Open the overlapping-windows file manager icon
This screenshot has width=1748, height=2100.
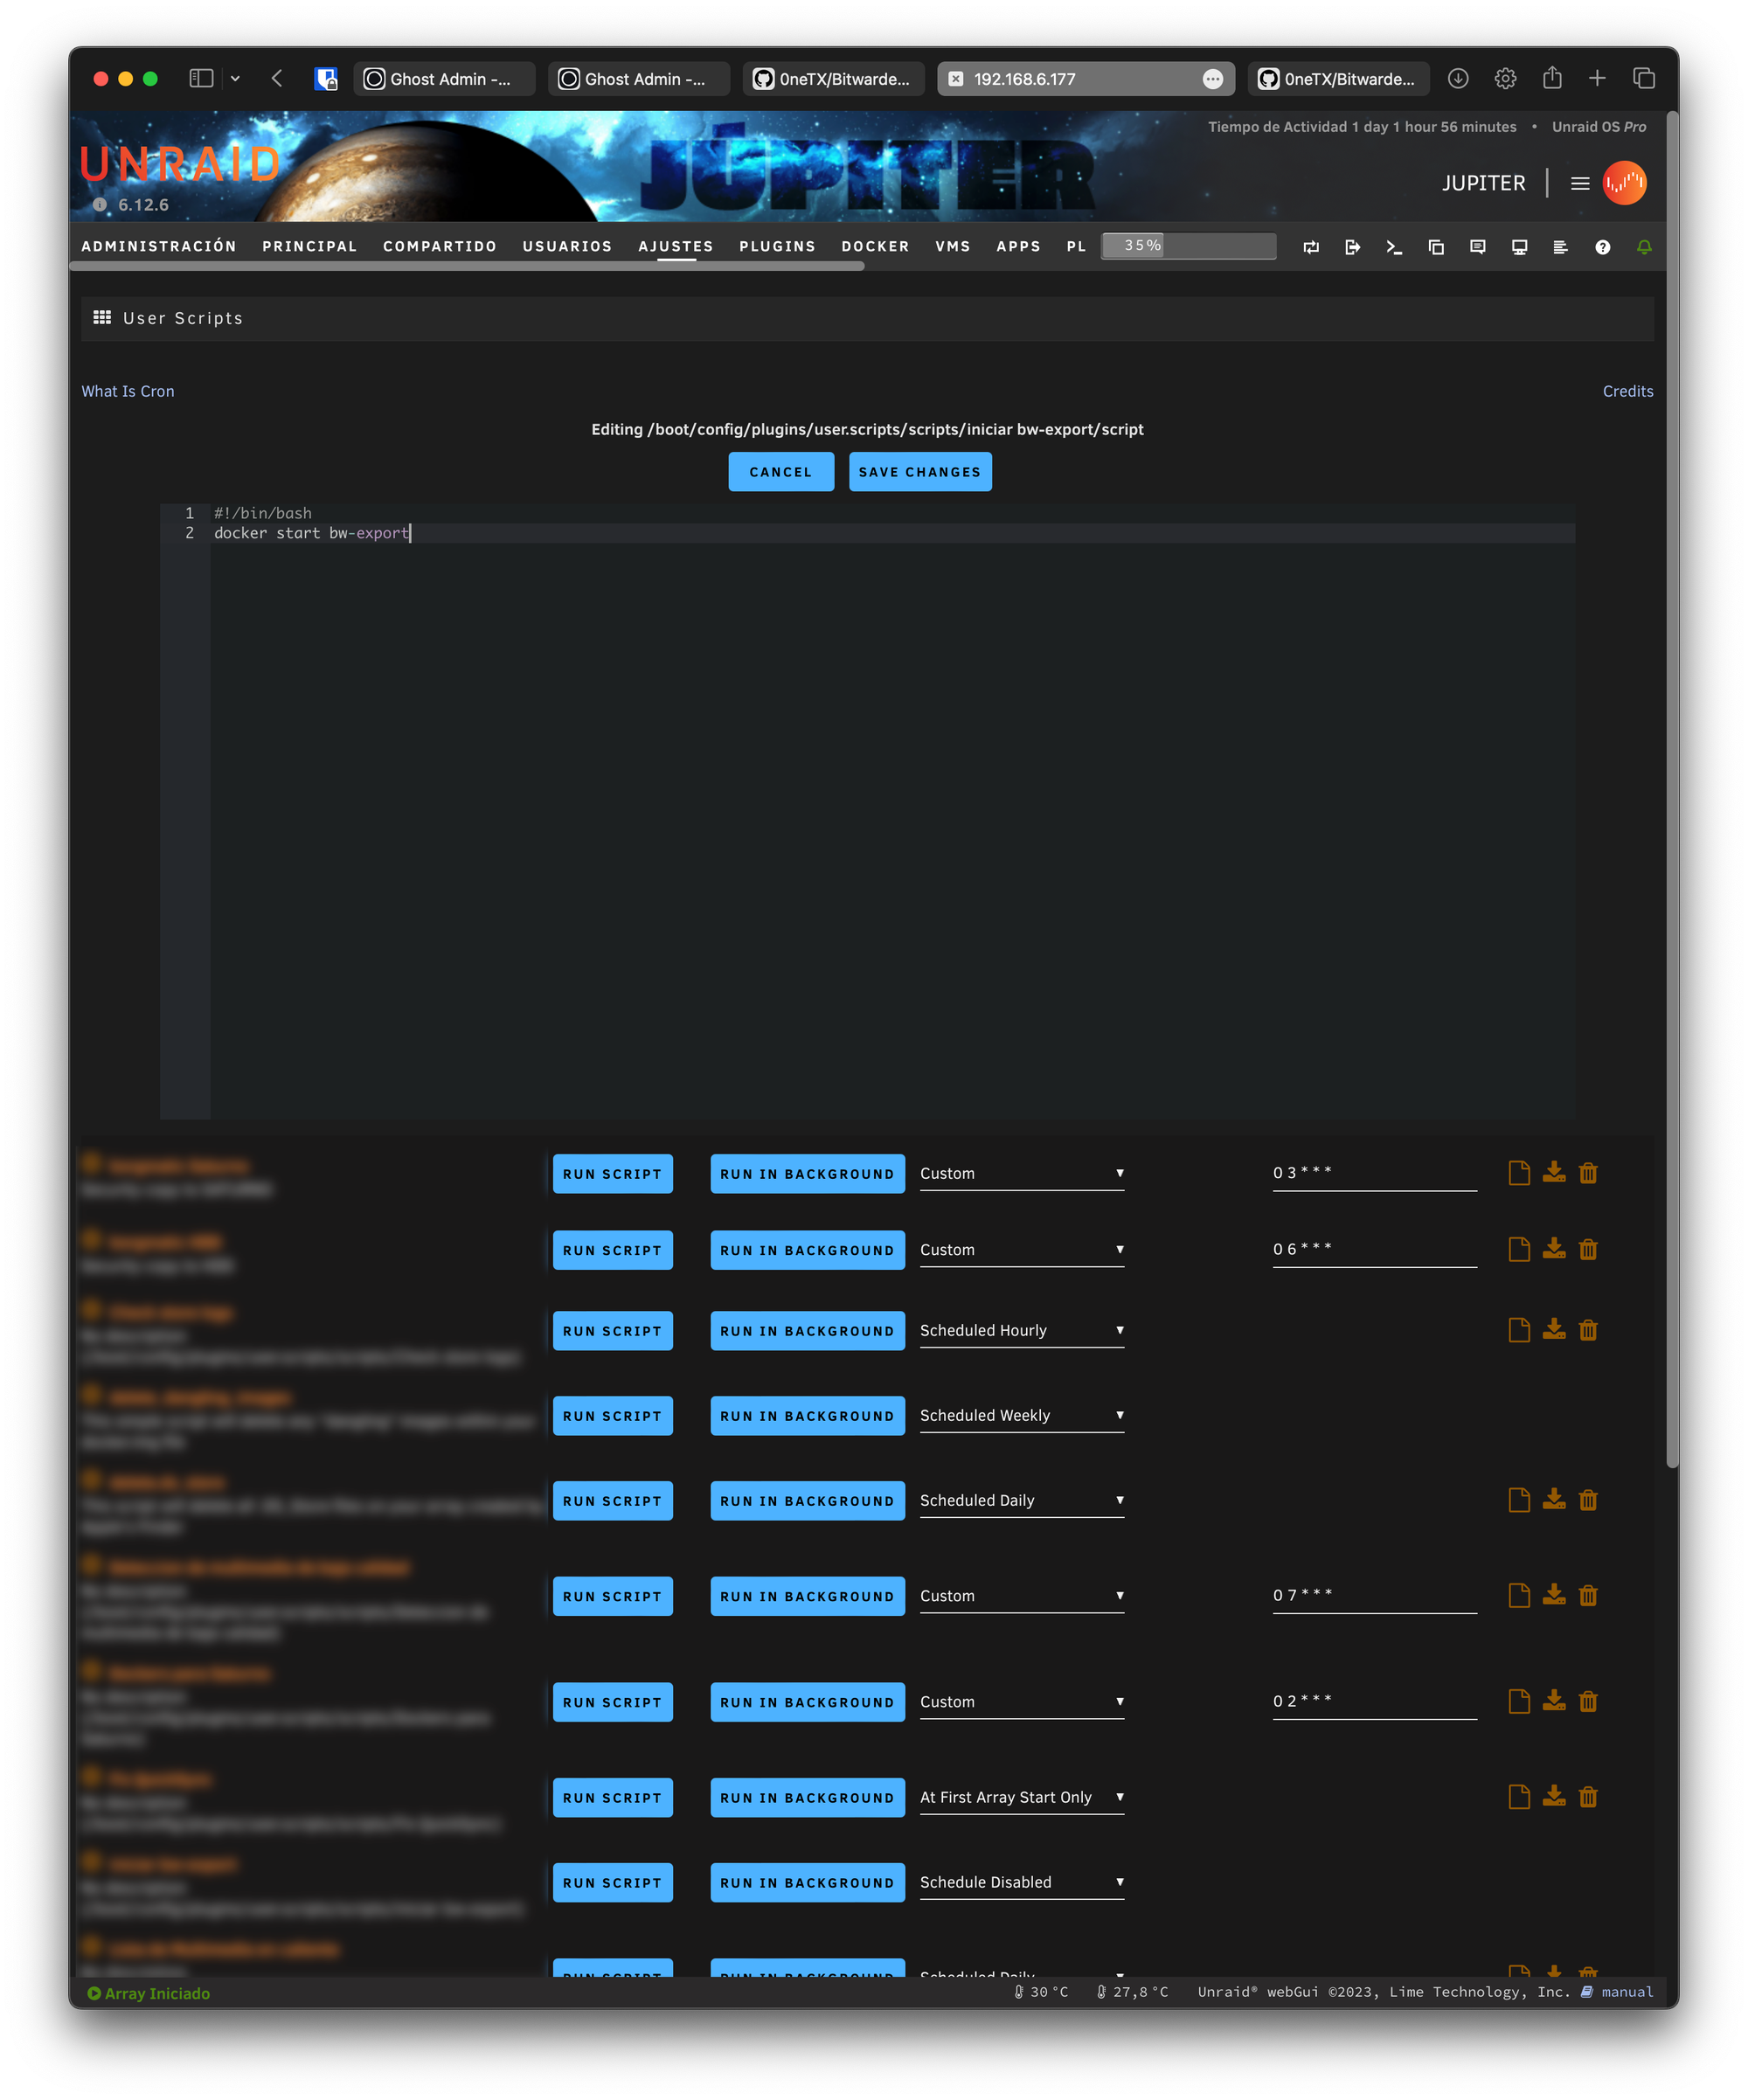(x=1436, y=247)
